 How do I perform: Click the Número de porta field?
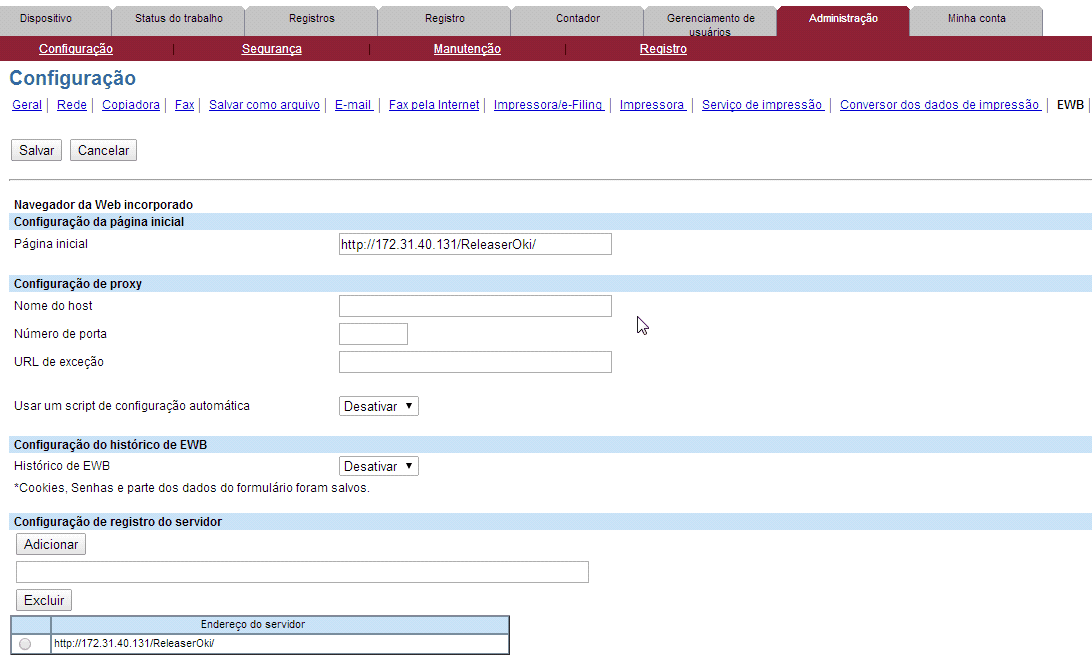373,334
